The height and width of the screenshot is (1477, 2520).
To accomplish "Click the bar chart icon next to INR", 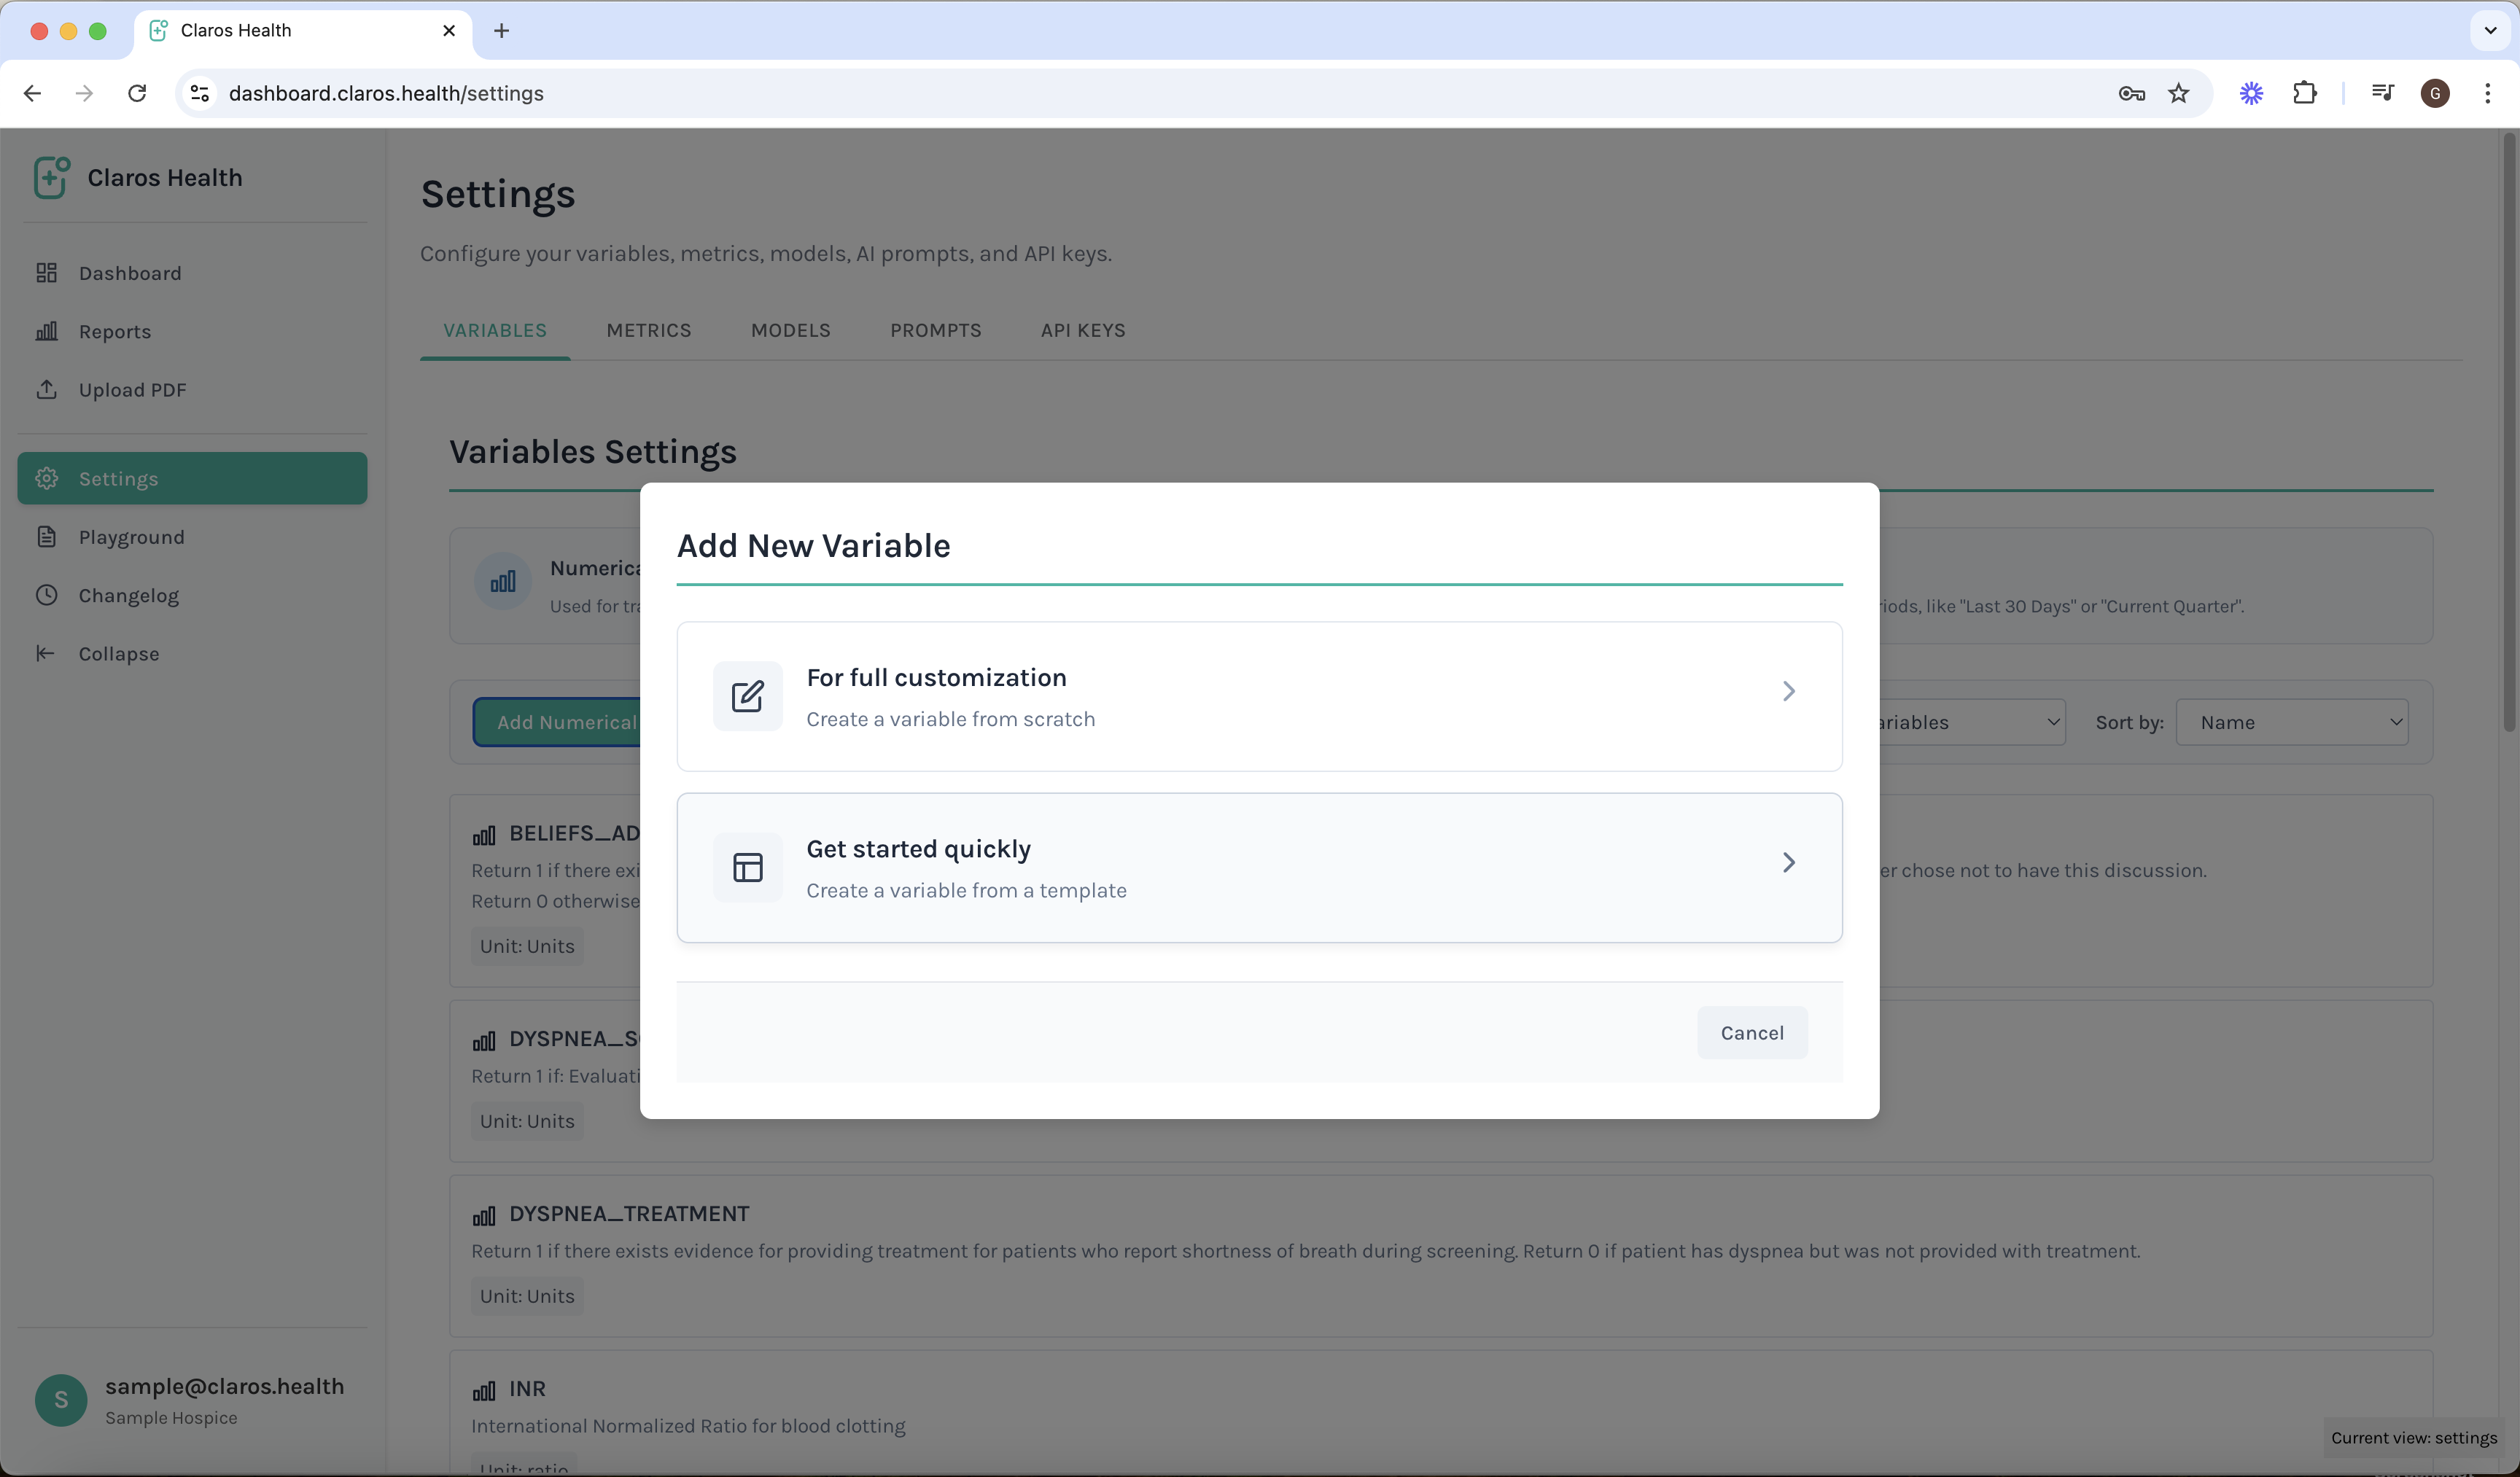I will 486,1390.
